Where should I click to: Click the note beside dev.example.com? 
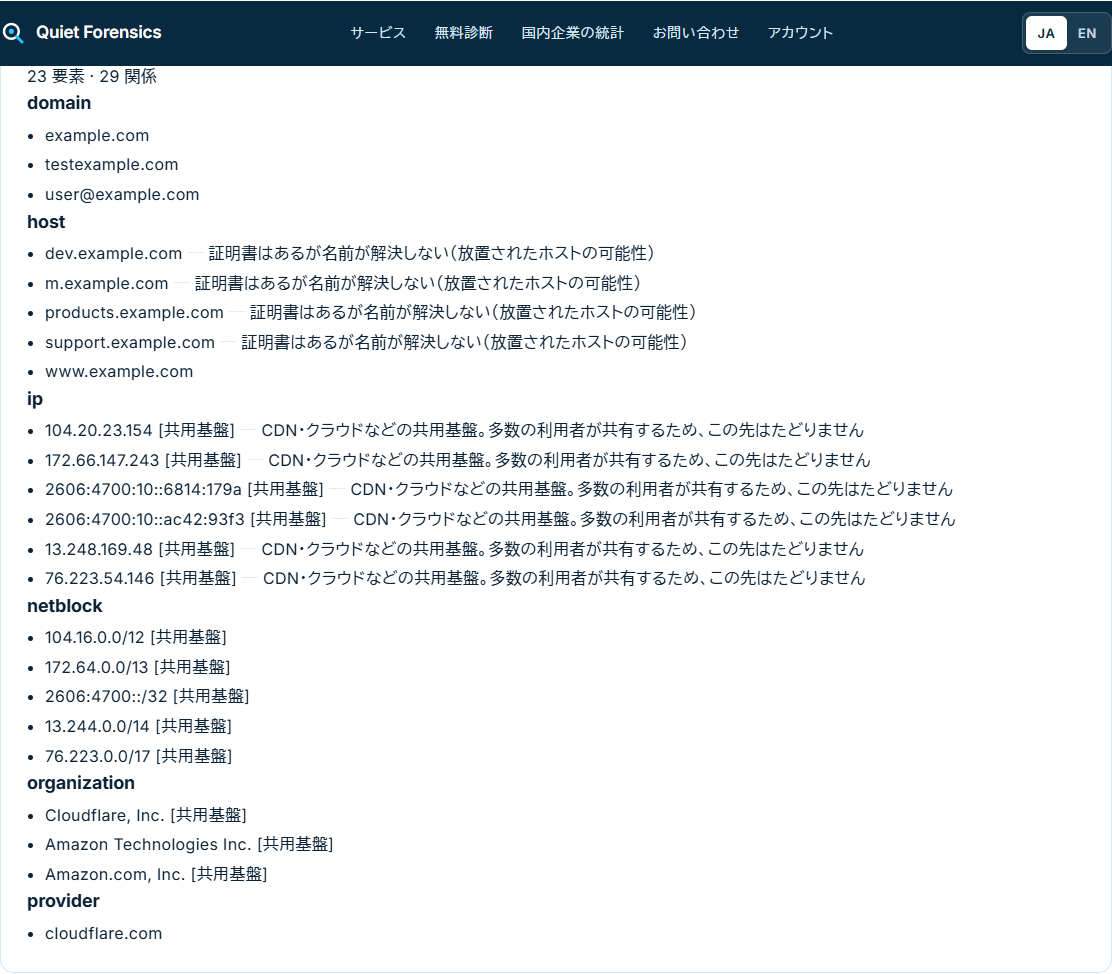[431, 253]
